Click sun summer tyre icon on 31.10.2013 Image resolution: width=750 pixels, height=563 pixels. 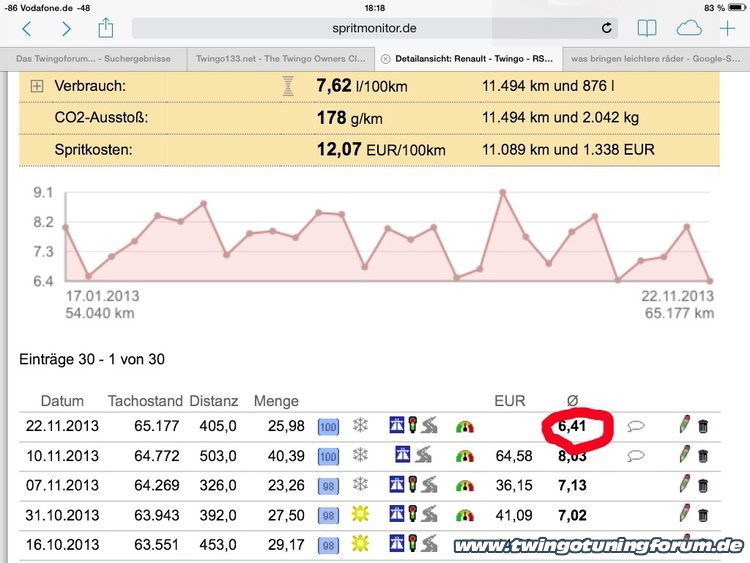pos(360,514)
